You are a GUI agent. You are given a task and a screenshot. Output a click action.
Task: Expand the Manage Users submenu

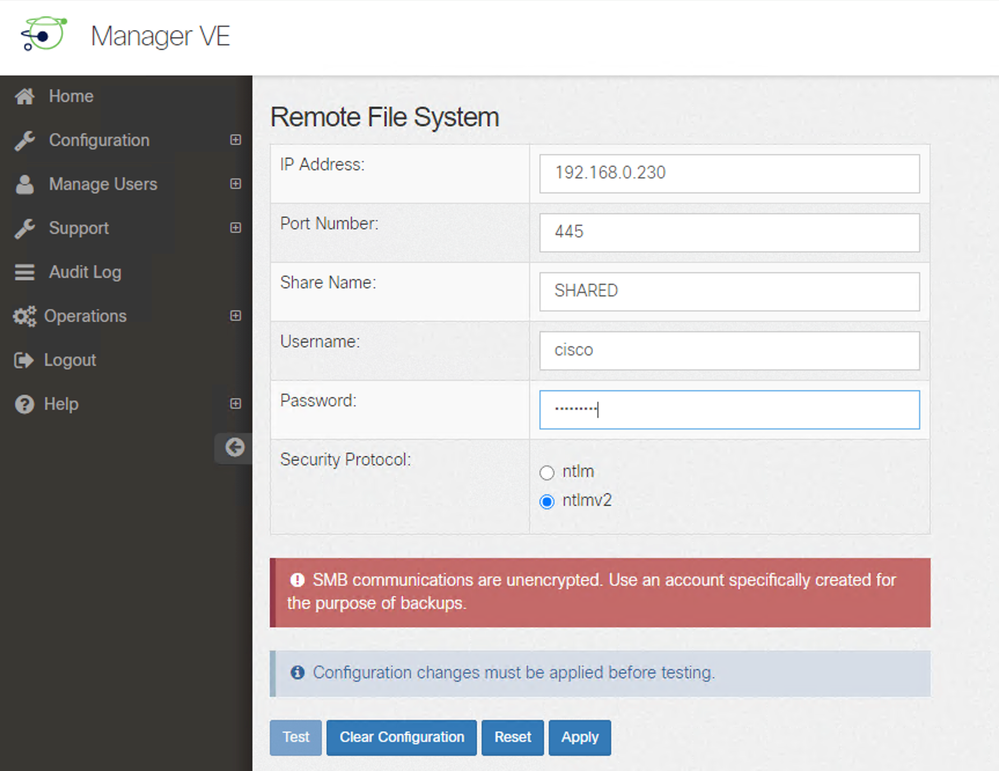tap(235, 184)
